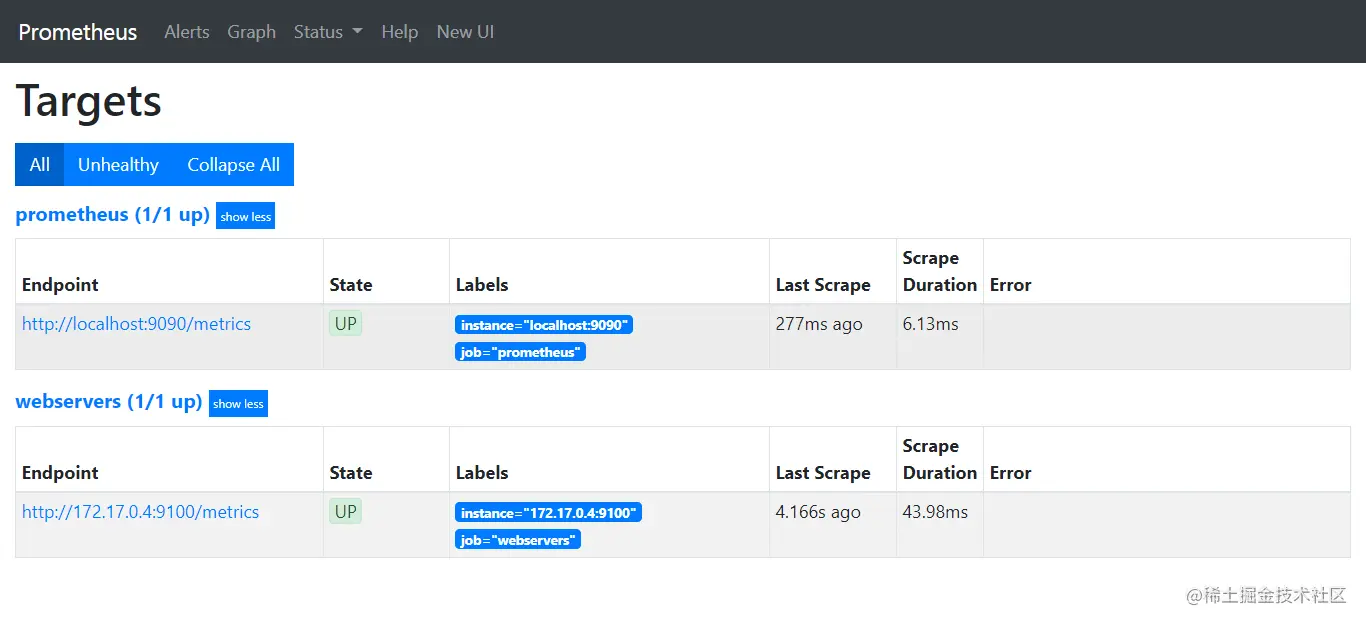Open the webservers (1/1 up) job heading

(x=109, y=402)
